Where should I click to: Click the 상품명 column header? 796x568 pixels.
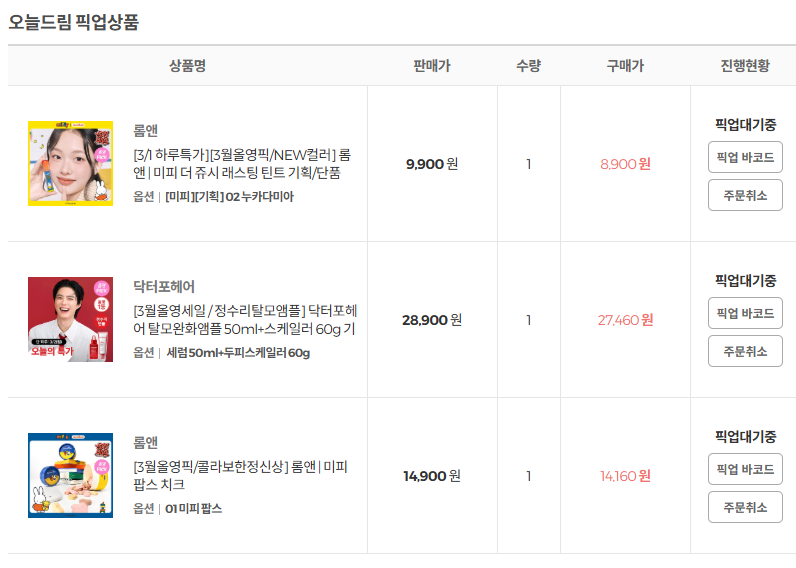coord(187,66)
